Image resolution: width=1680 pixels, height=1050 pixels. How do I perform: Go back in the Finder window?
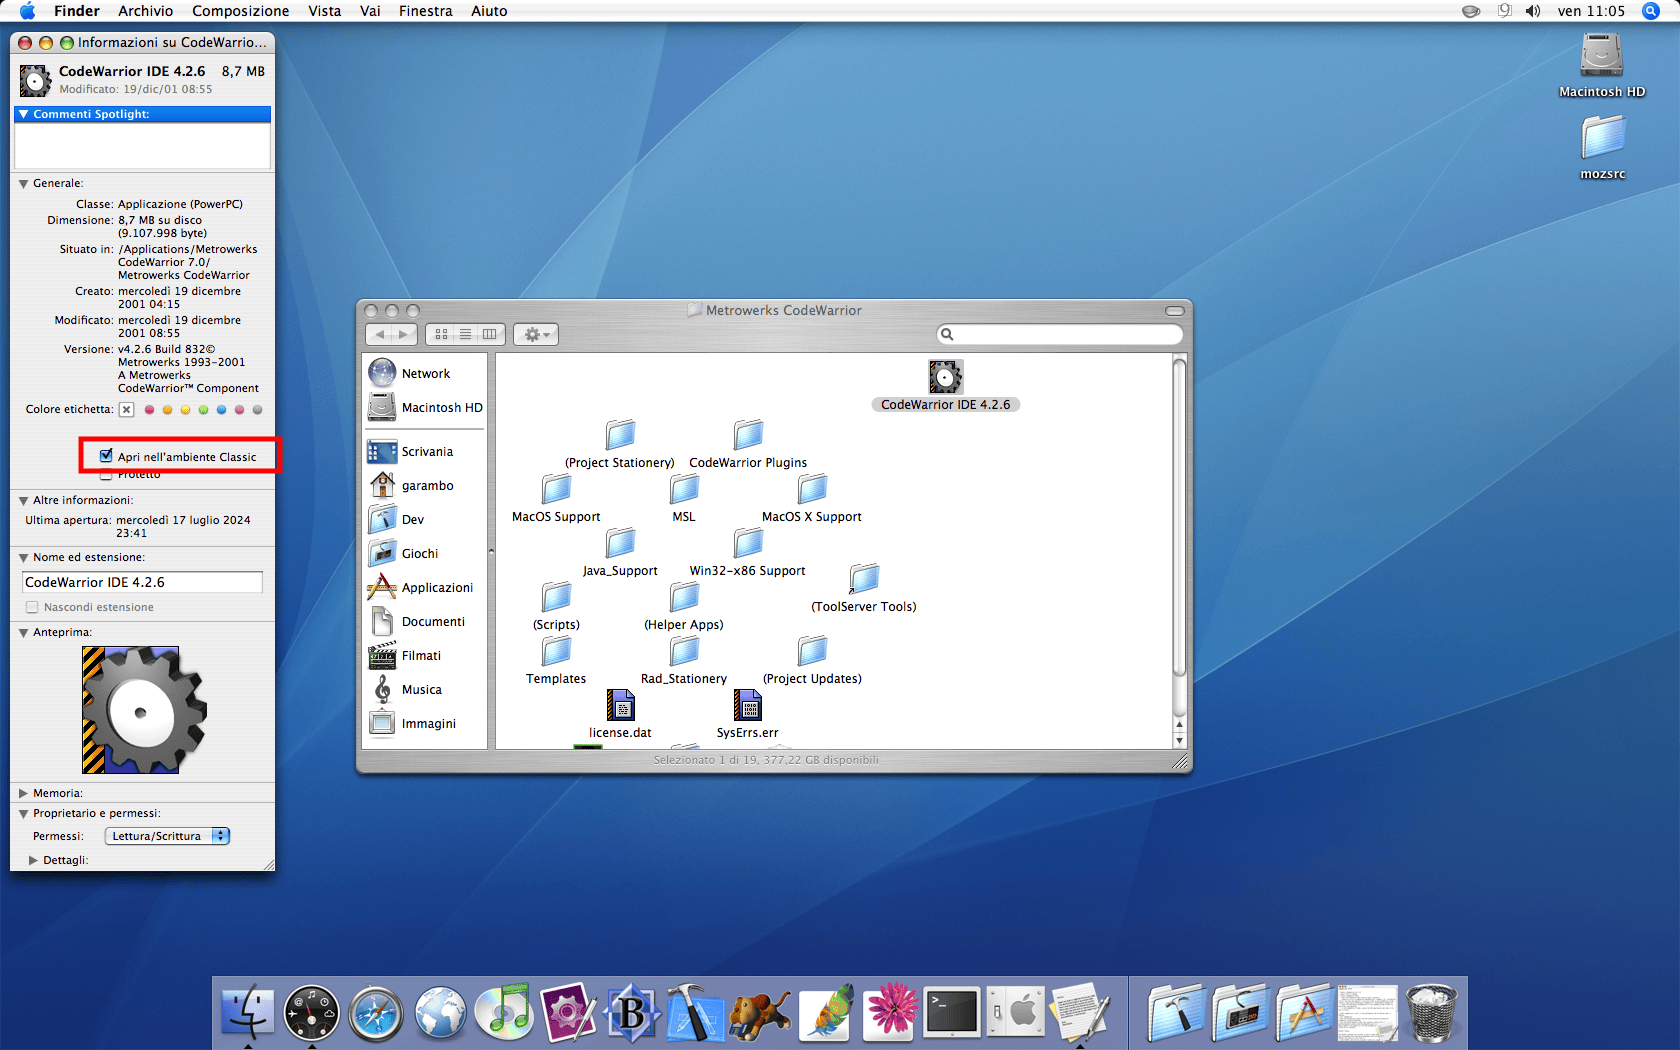pyautogui.click(x=380, y=334)
